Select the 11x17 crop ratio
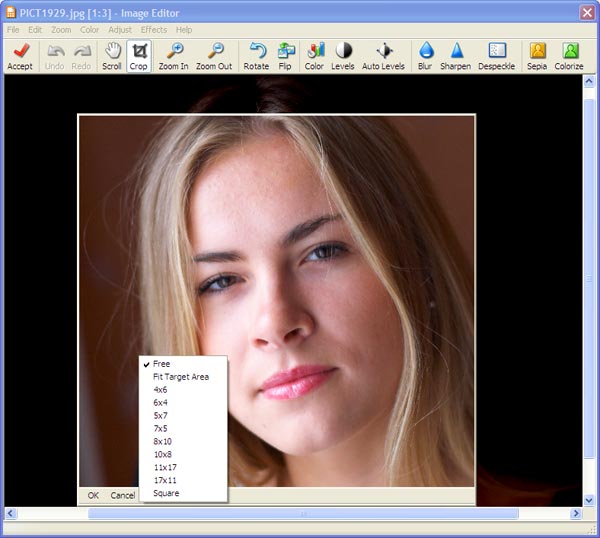Screen dimensions: 600x538 pos(183,468)
